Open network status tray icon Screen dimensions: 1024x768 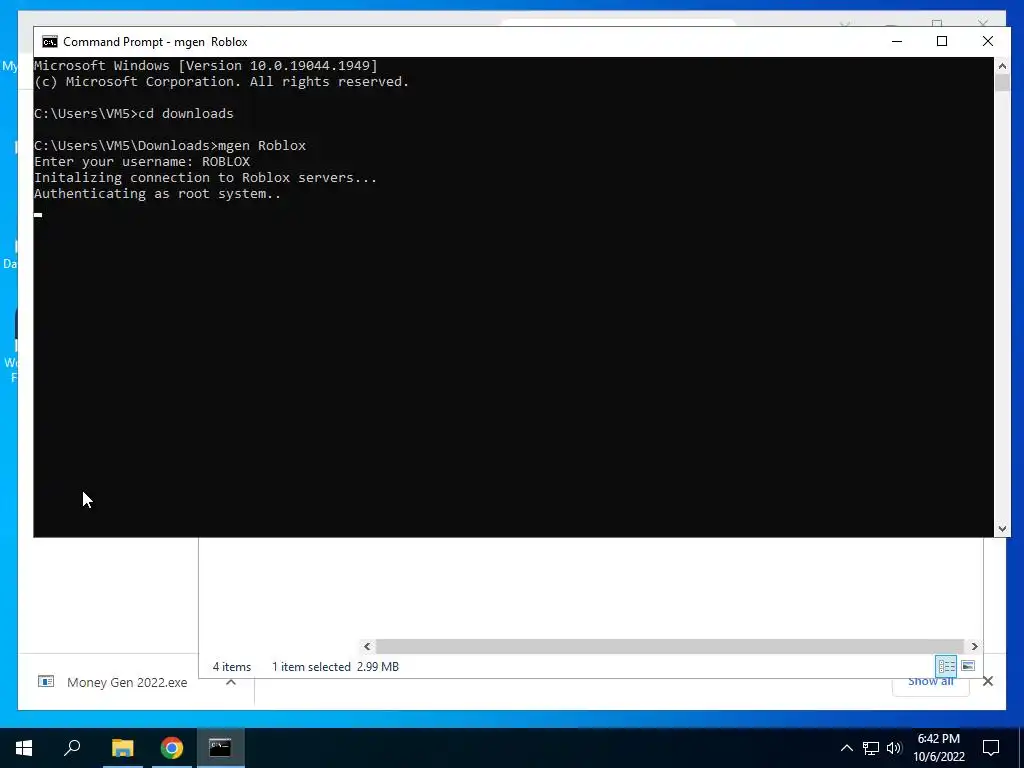tap(871, 748)
